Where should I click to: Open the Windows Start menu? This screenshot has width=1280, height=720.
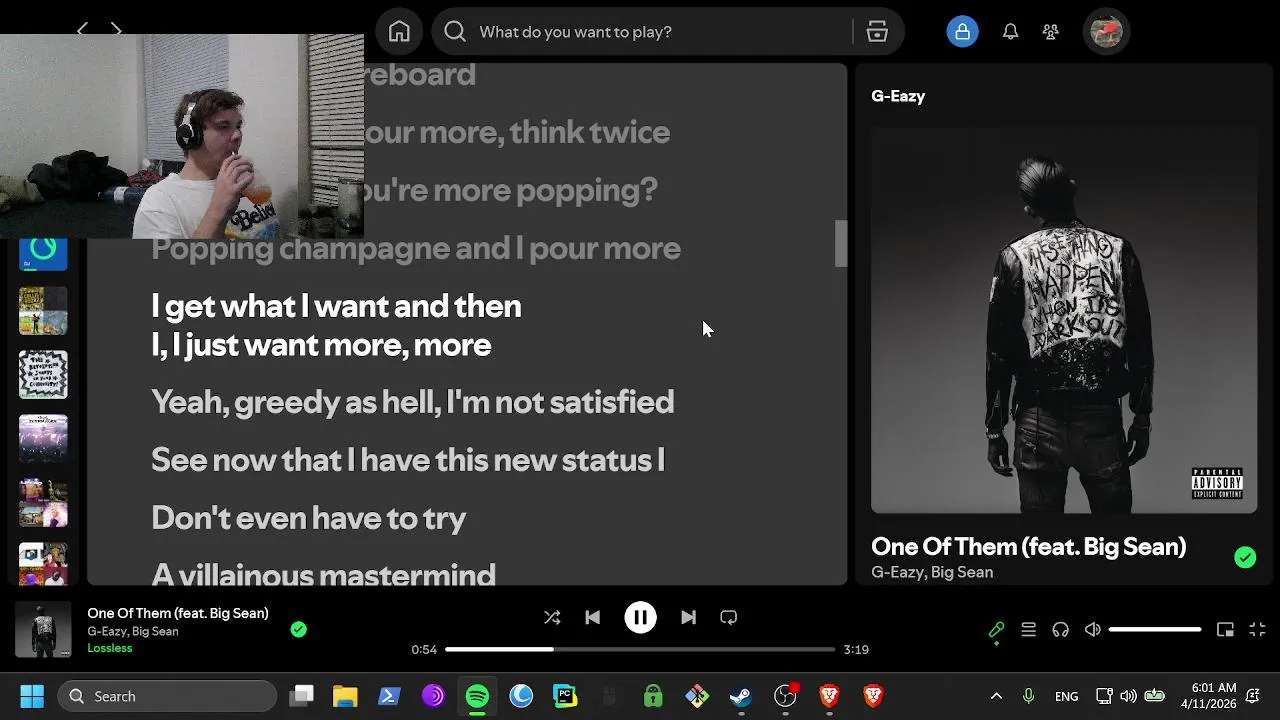[32, 696]
